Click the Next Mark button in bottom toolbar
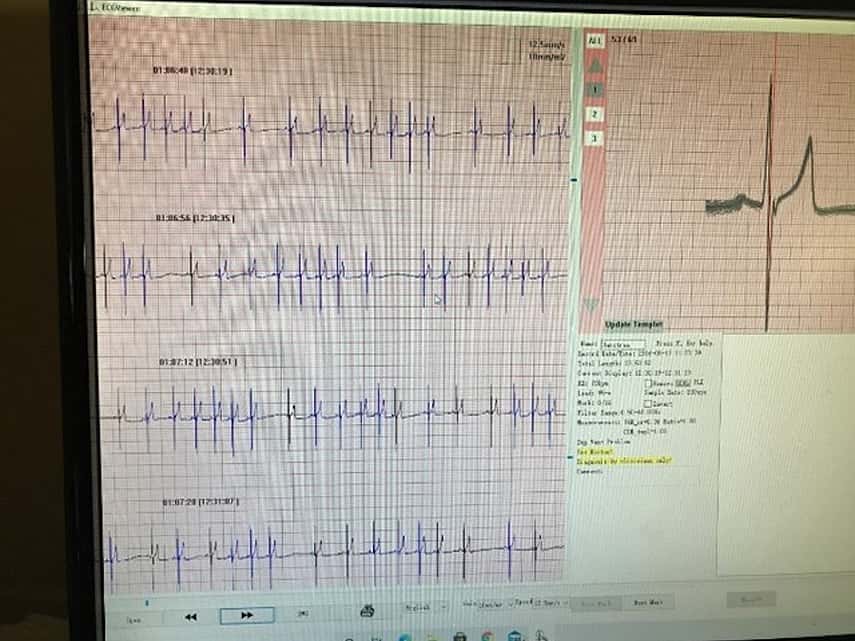 coord(649,603)
